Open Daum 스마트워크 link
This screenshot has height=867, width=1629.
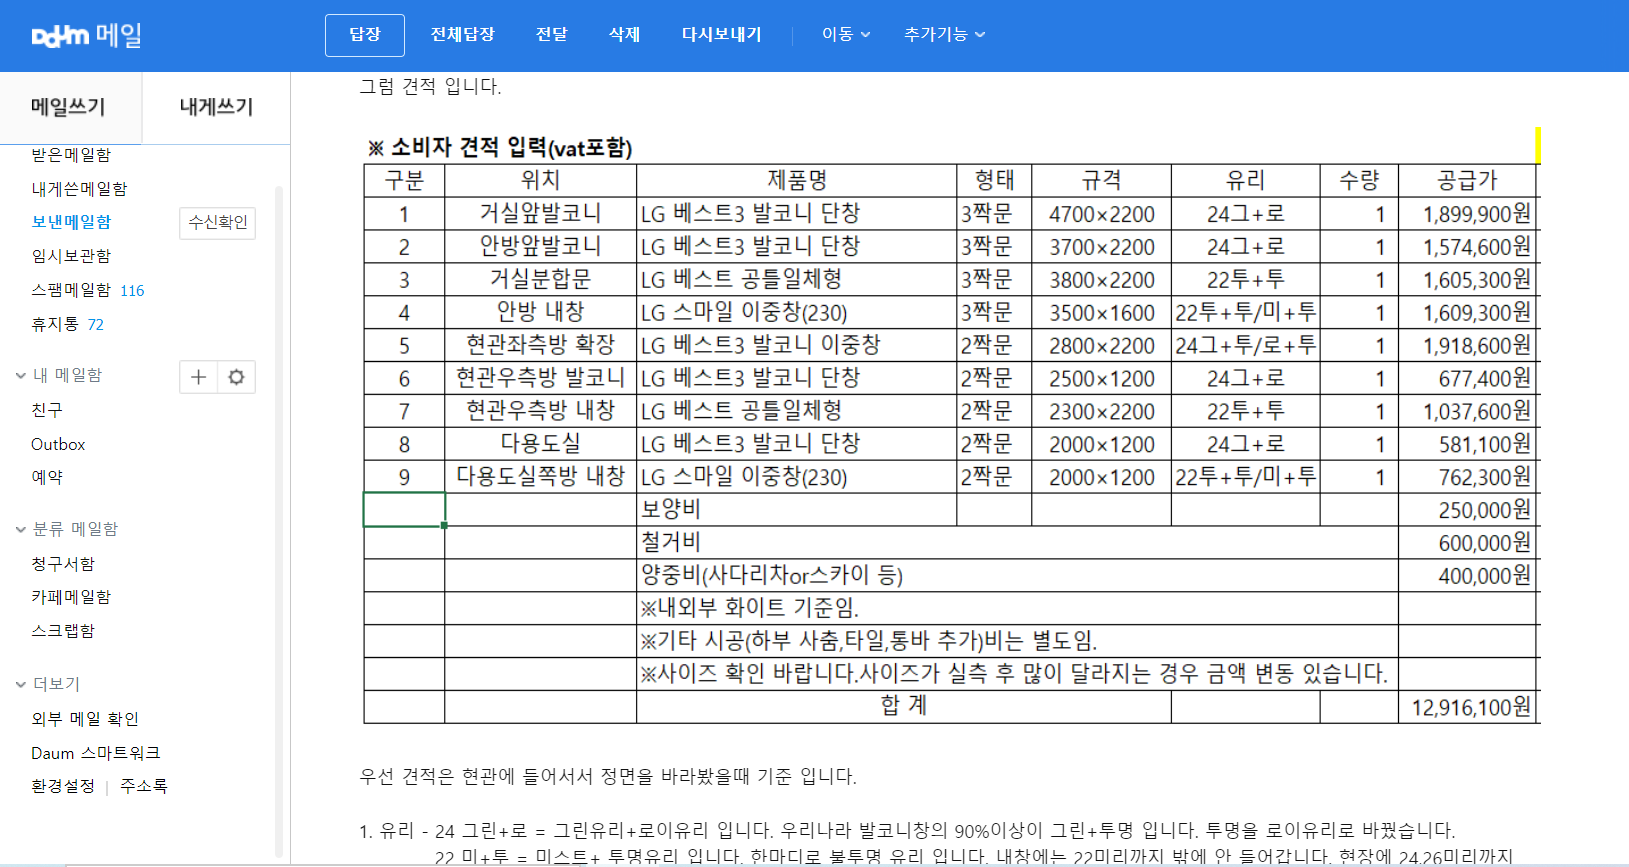pos(96,753)
